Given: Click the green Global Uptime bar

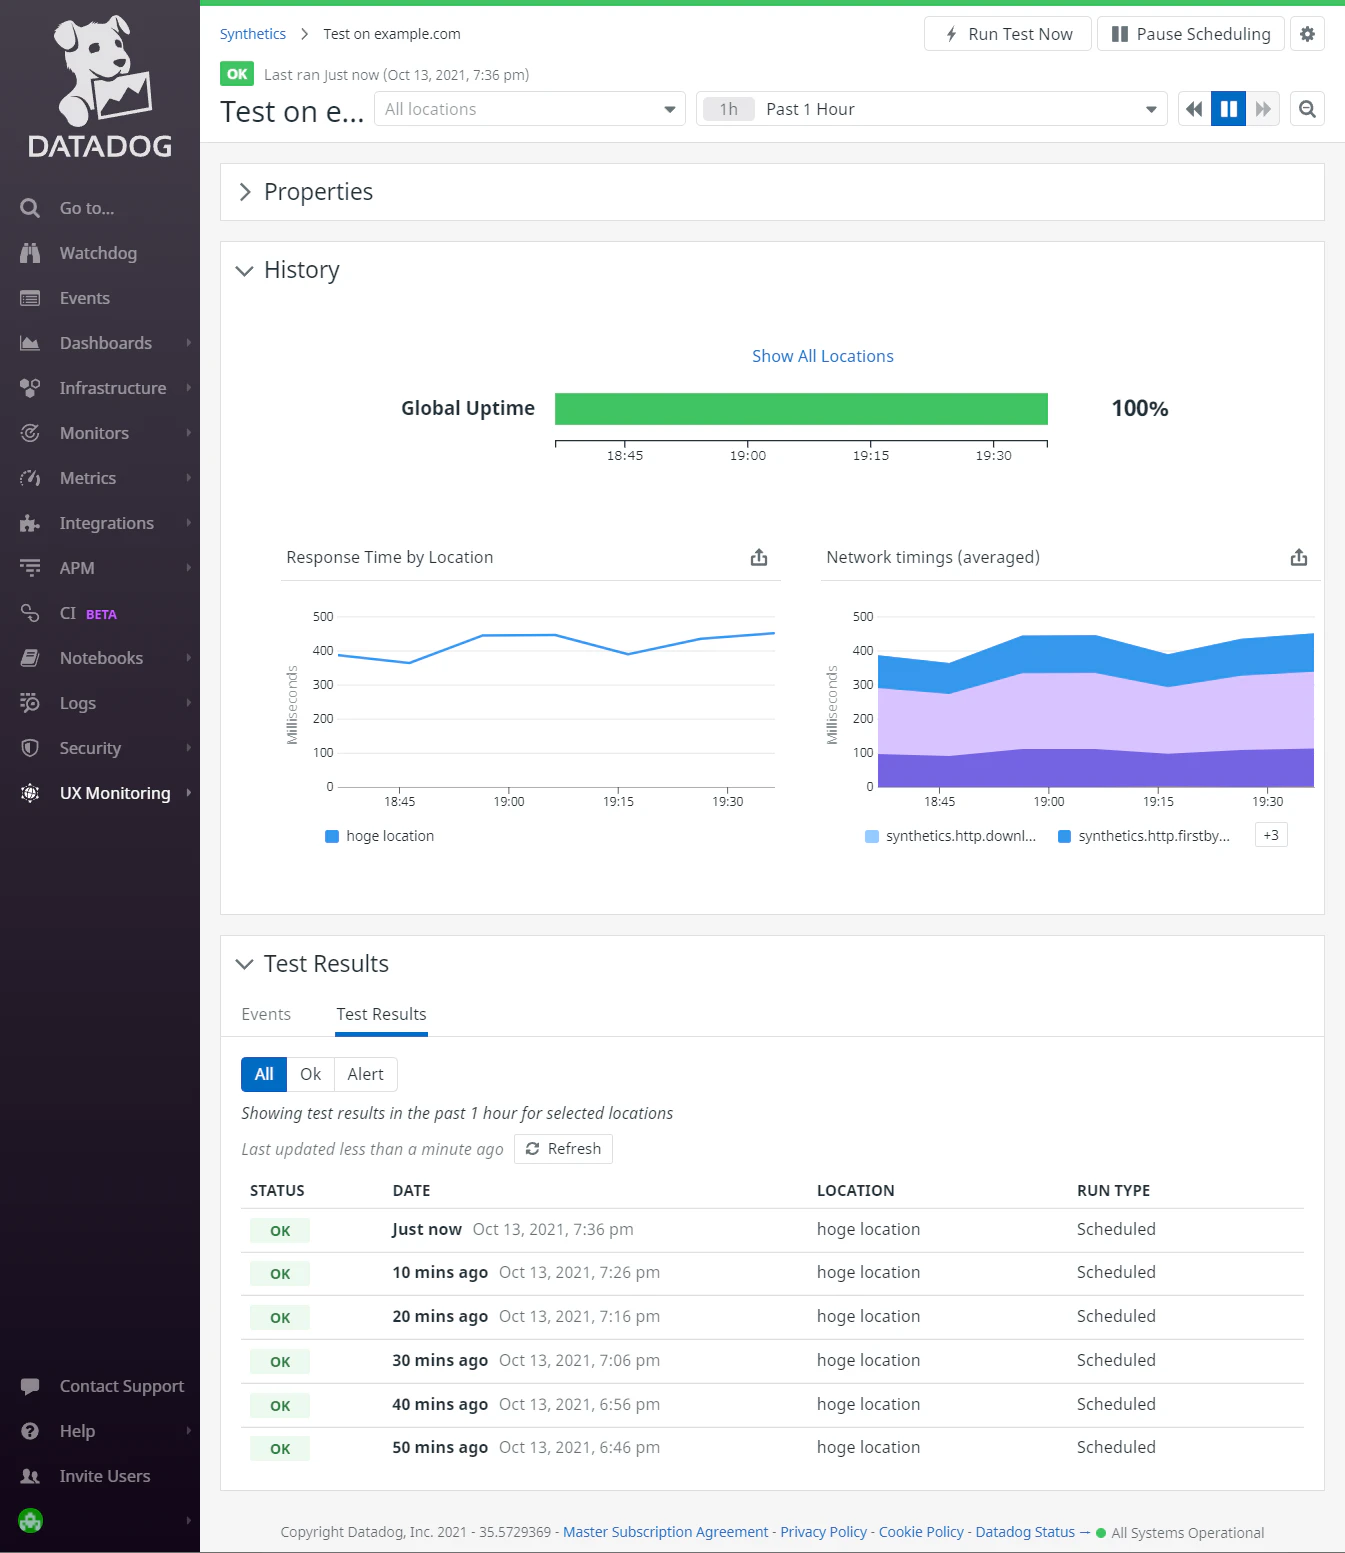Looking at the screenshot, I should [x=801, y=409].
